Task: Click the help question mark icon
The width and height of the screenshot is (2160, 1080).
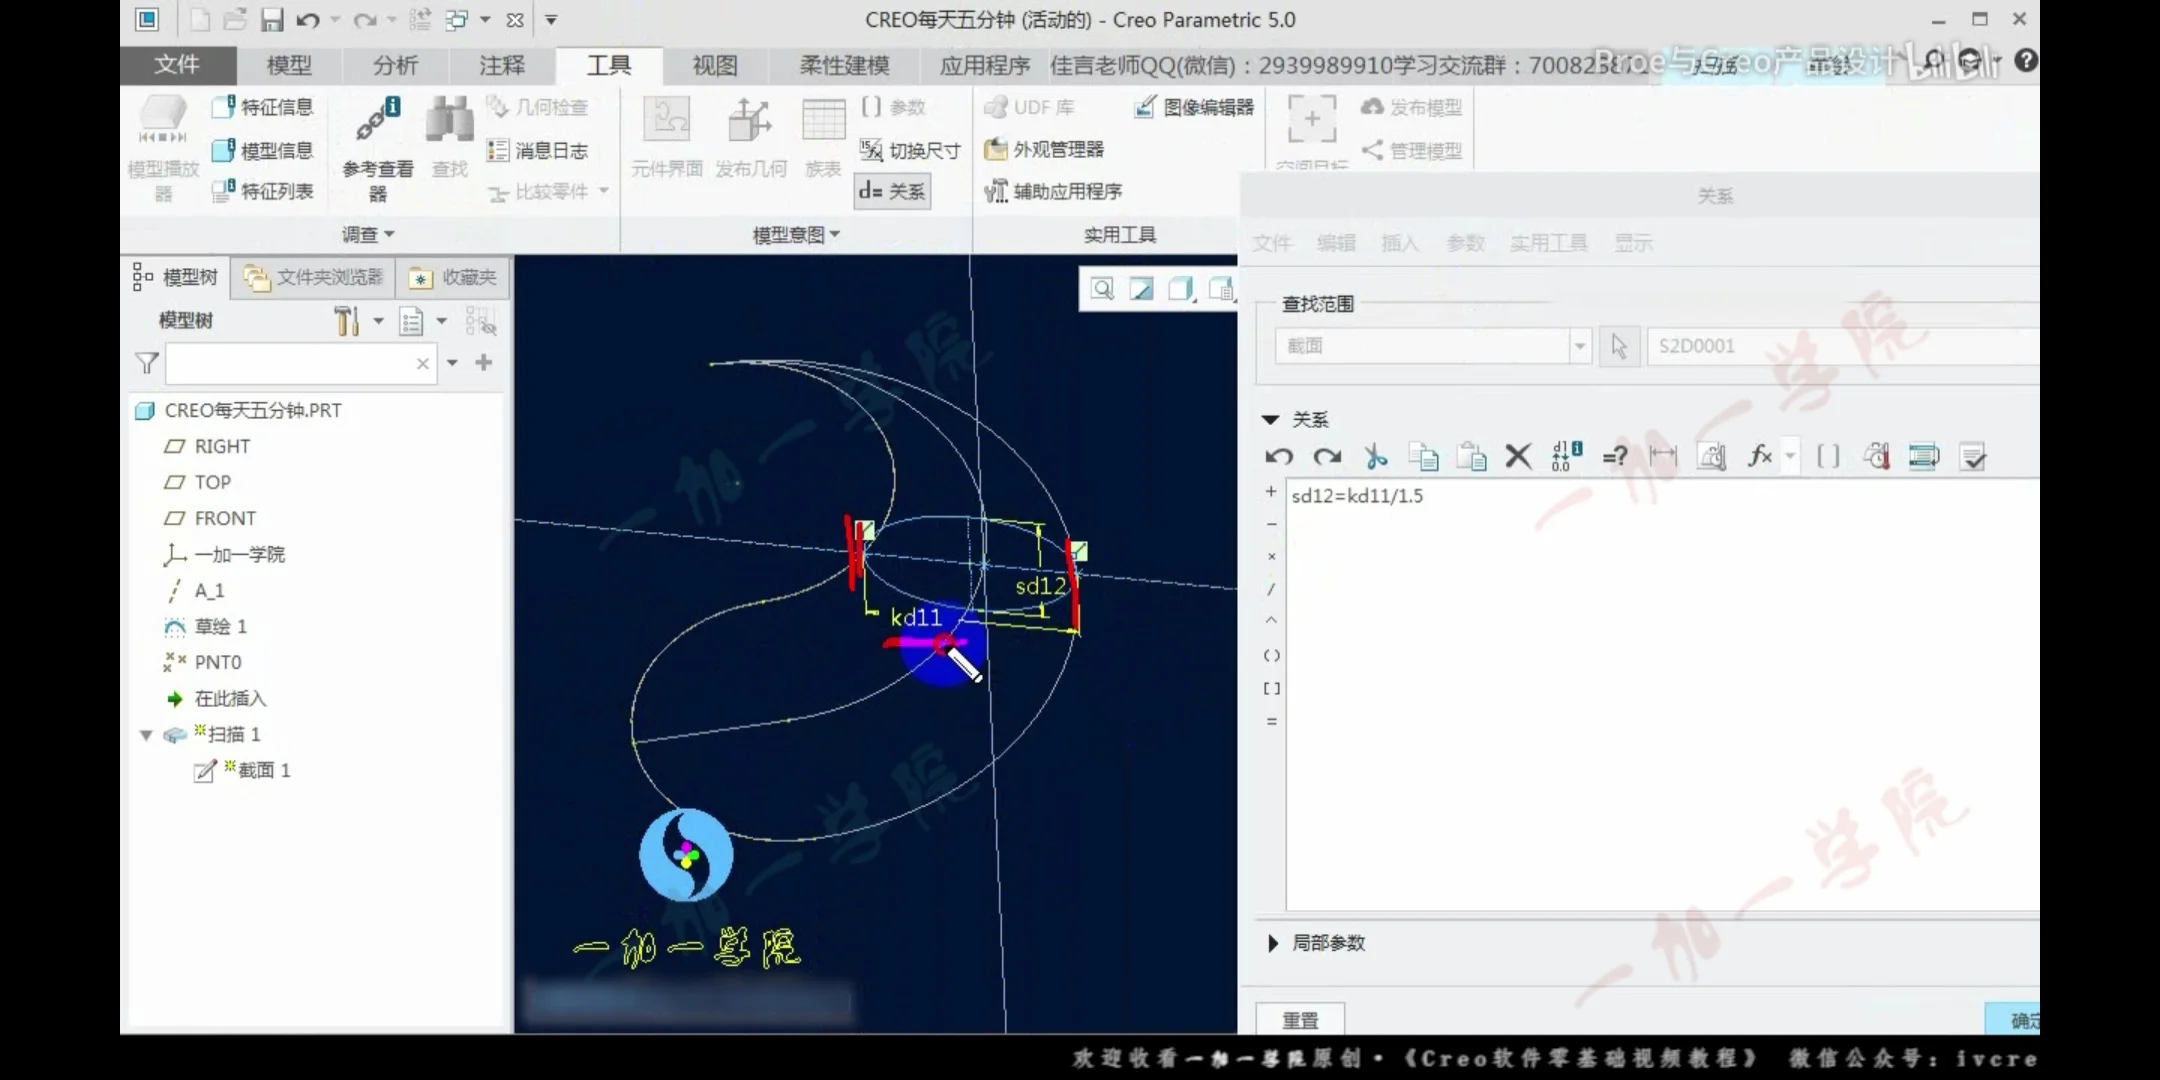Action: 2026,61
